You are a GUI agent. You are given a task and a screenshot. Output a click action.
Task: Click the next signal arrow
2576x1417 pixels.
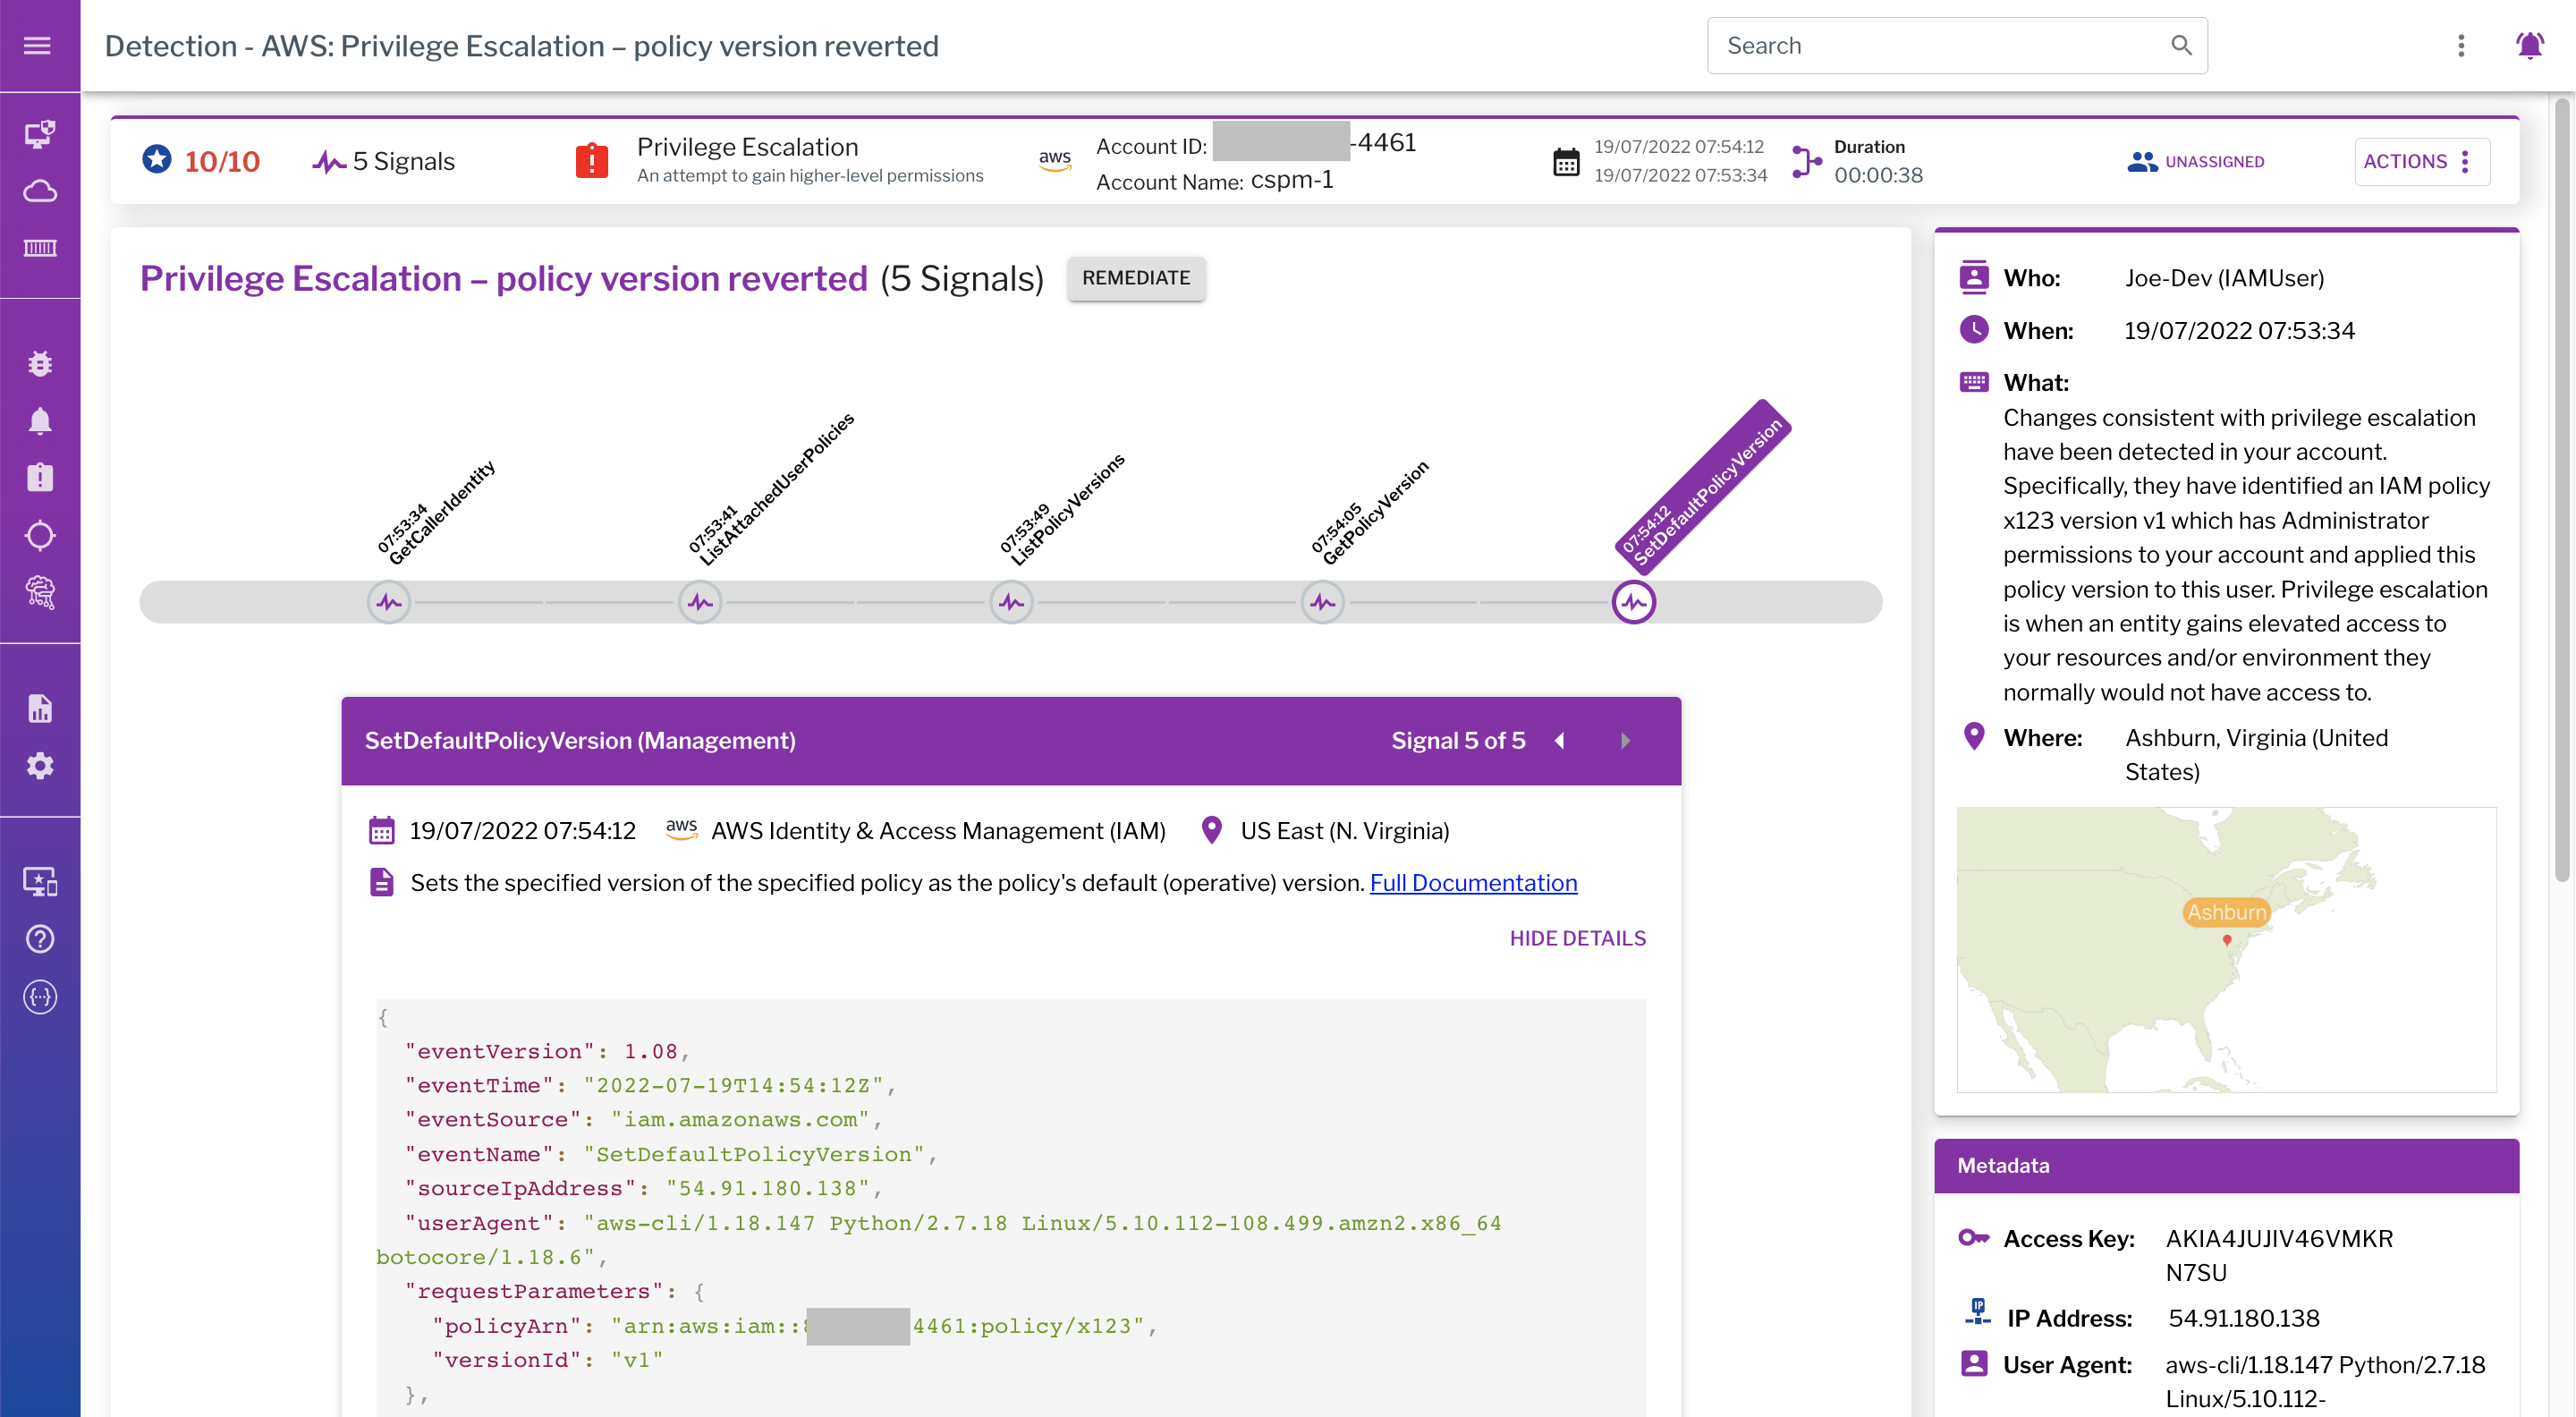(1625, 741)
